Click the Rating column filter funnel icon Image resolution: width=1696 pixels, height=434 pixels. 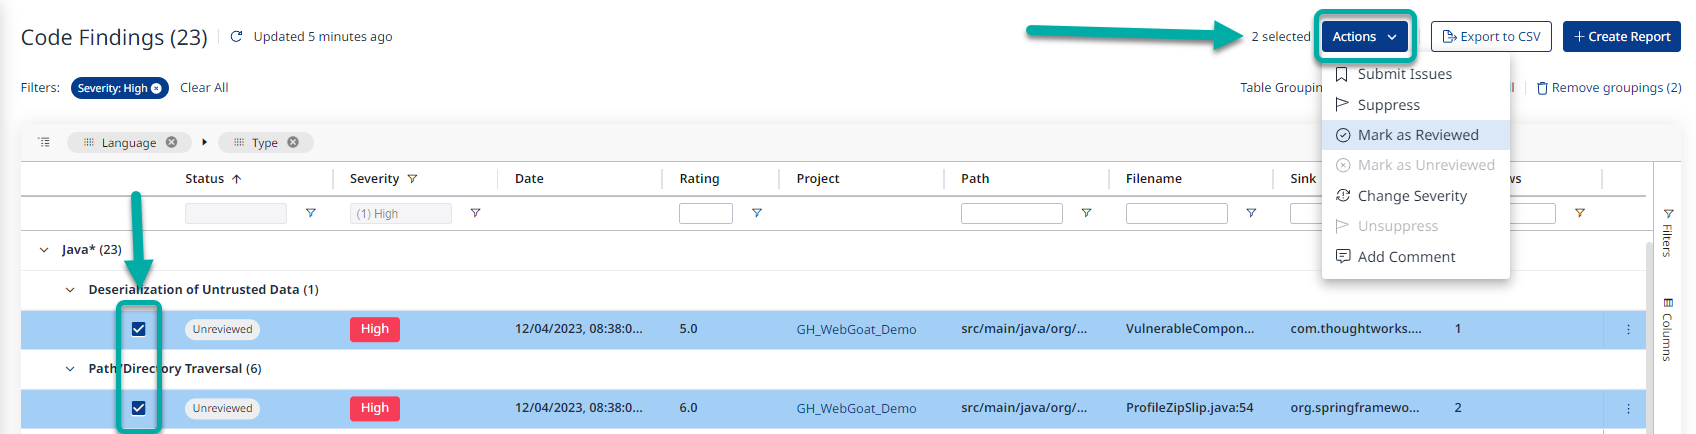(x=757, y=213)
